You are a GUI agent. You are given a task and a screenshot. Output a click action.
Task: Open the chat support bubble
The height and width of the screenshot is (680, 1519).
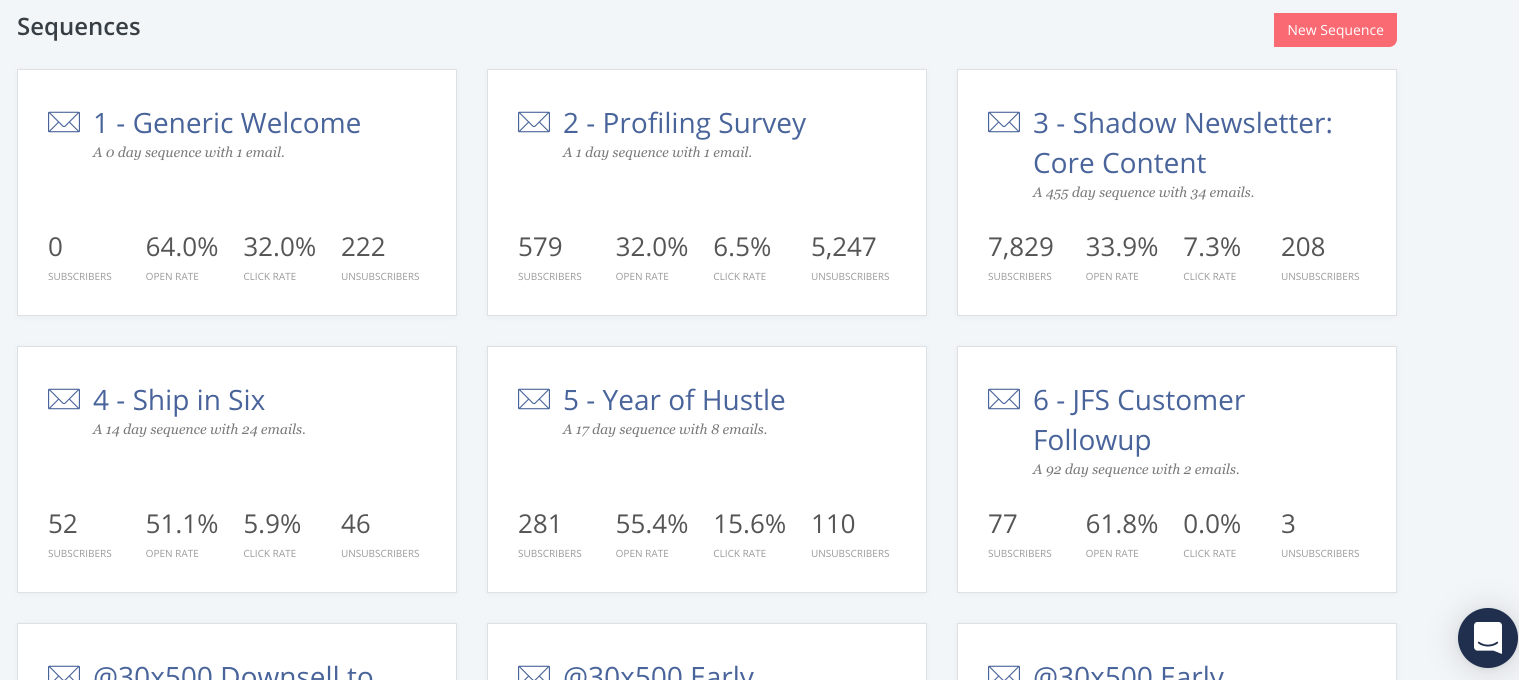(x=1487, y=637)
